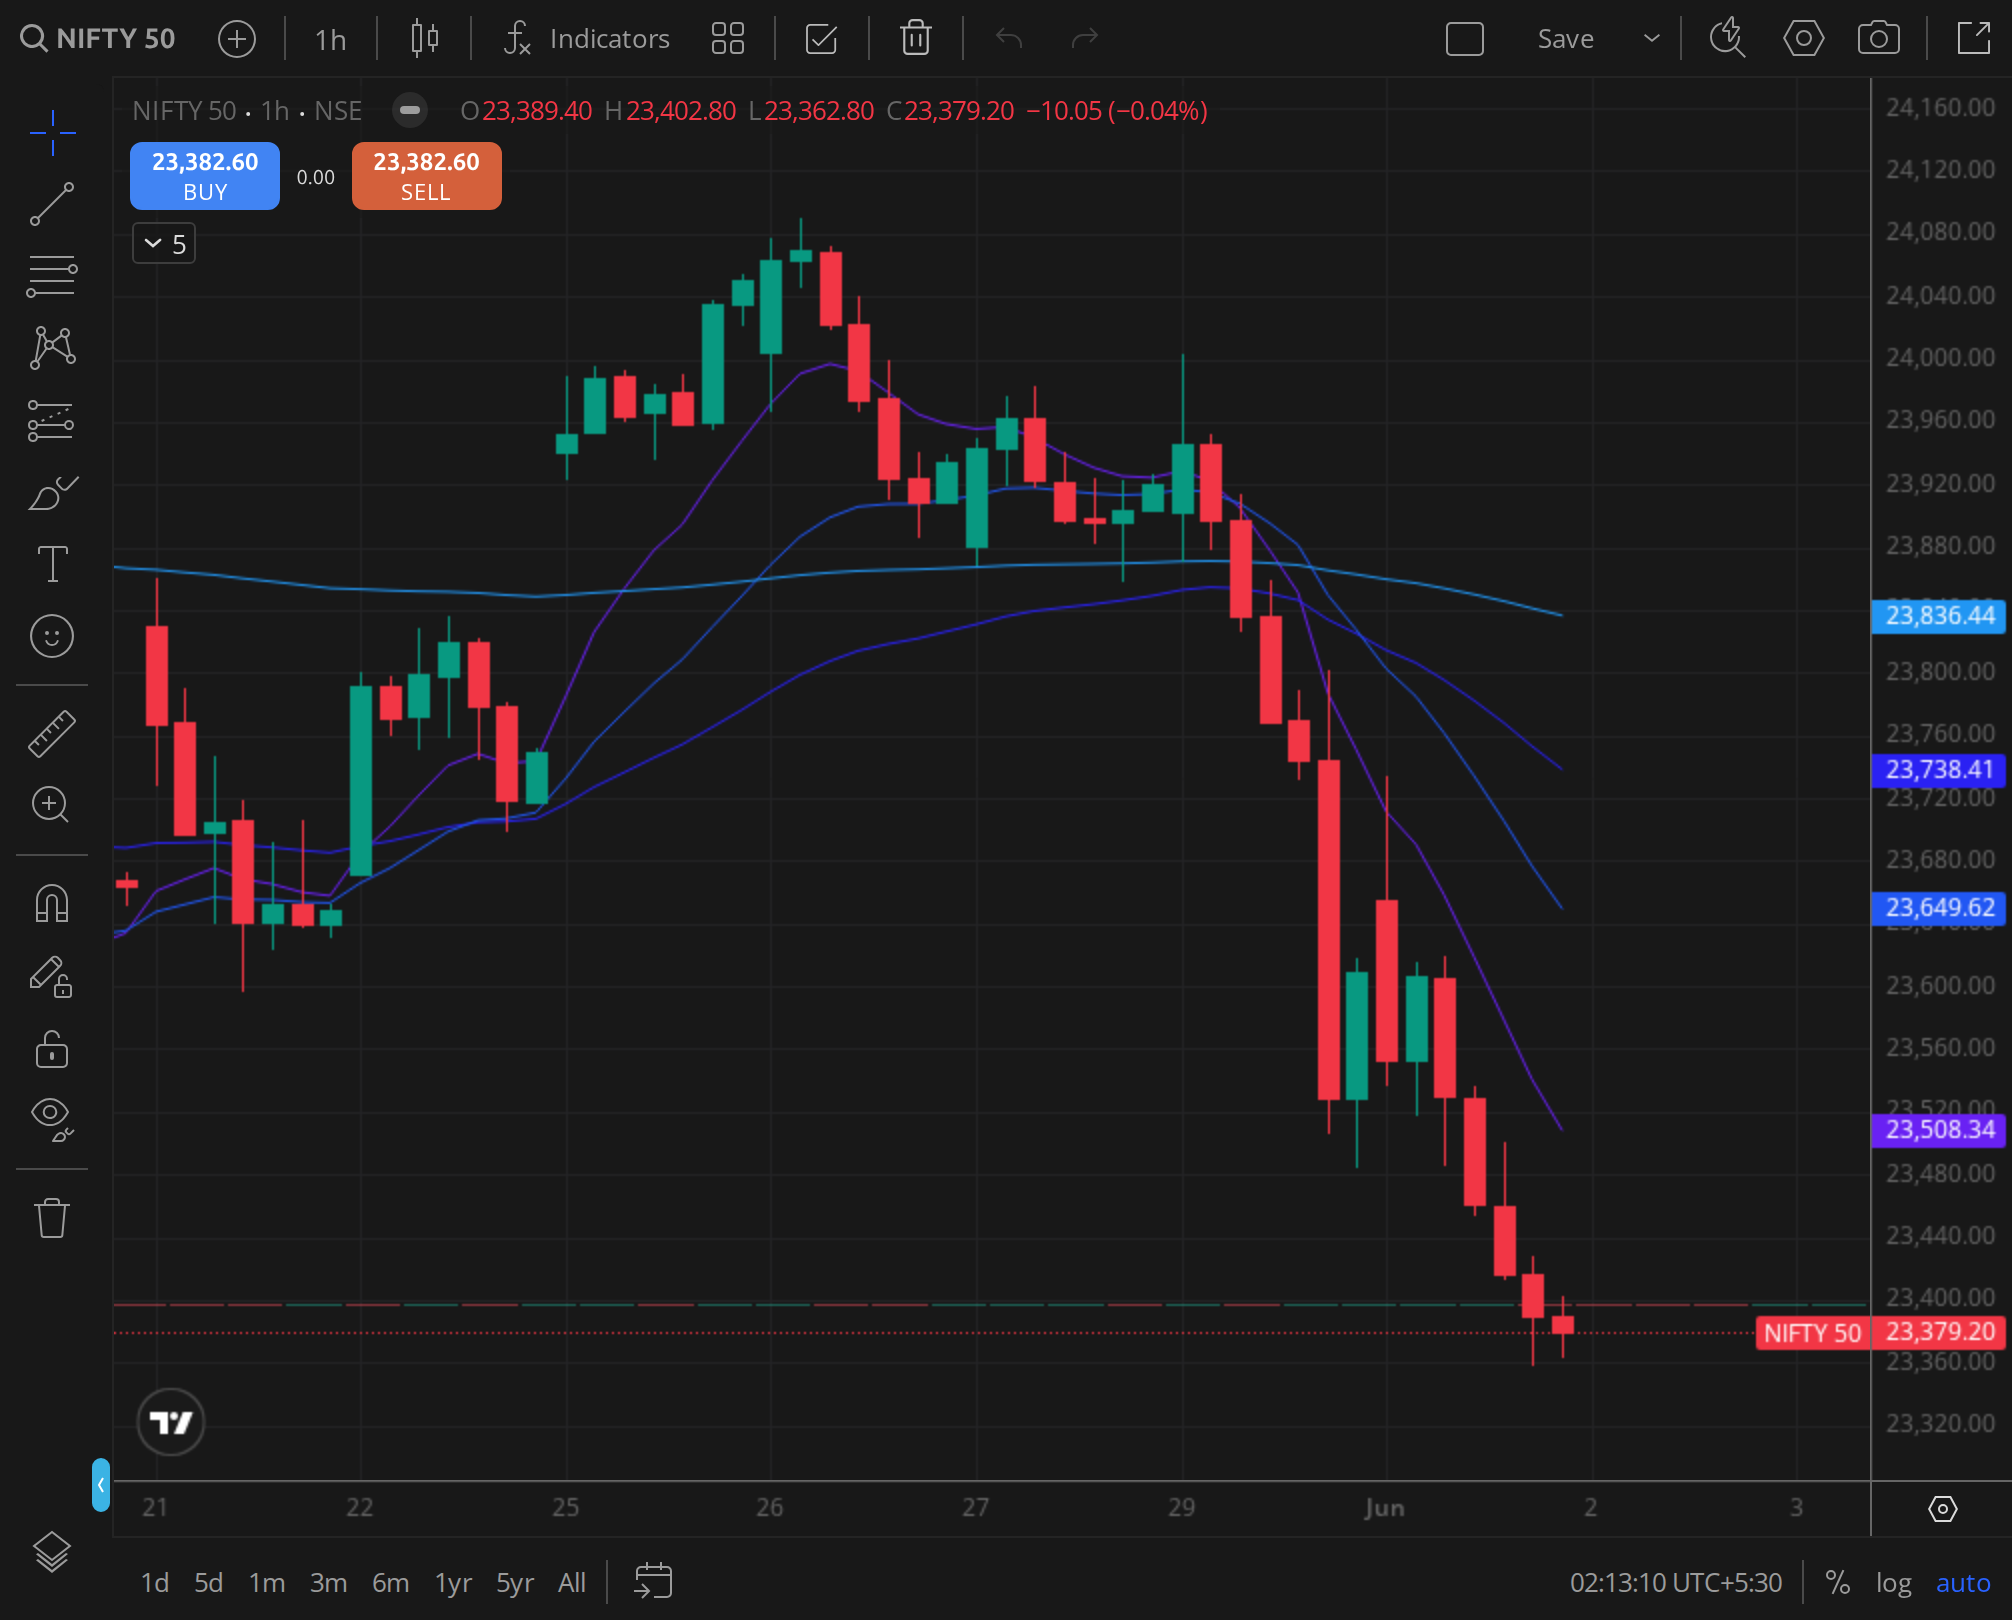
Task: Toggle stay in drawing mode
Action: point(52,976)
